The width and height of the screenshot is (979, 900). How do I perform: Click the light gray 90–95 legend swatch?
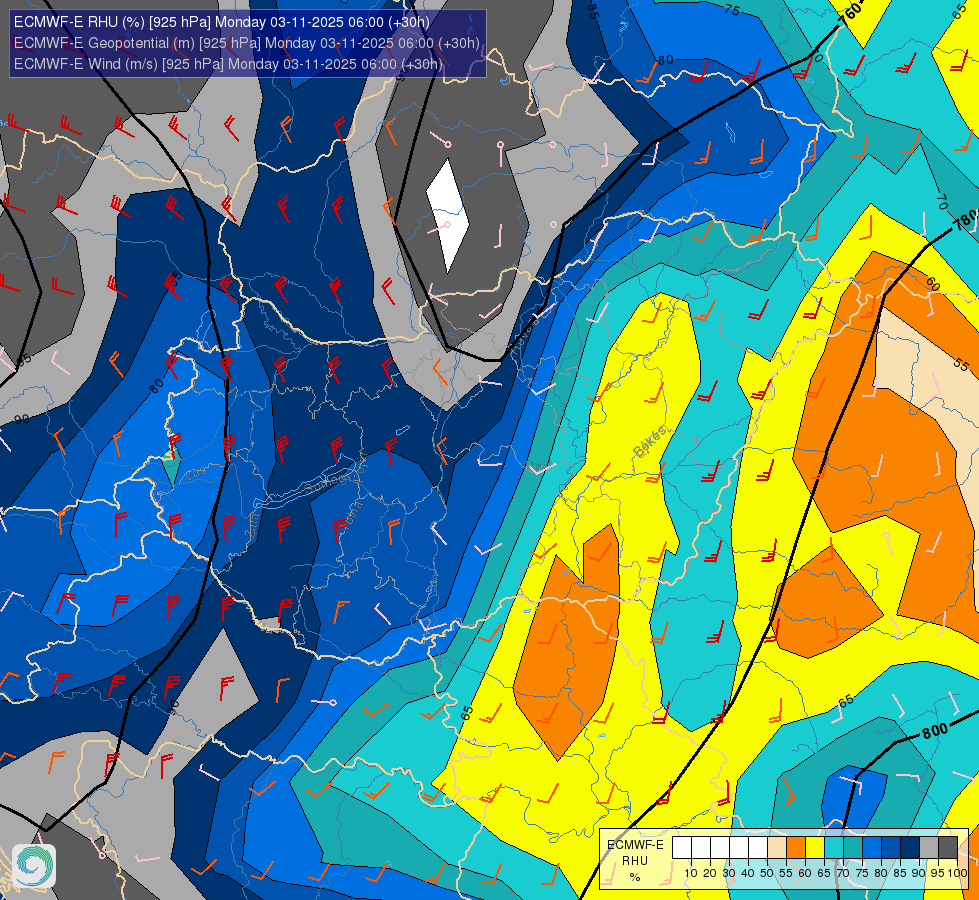coord(930,848)
